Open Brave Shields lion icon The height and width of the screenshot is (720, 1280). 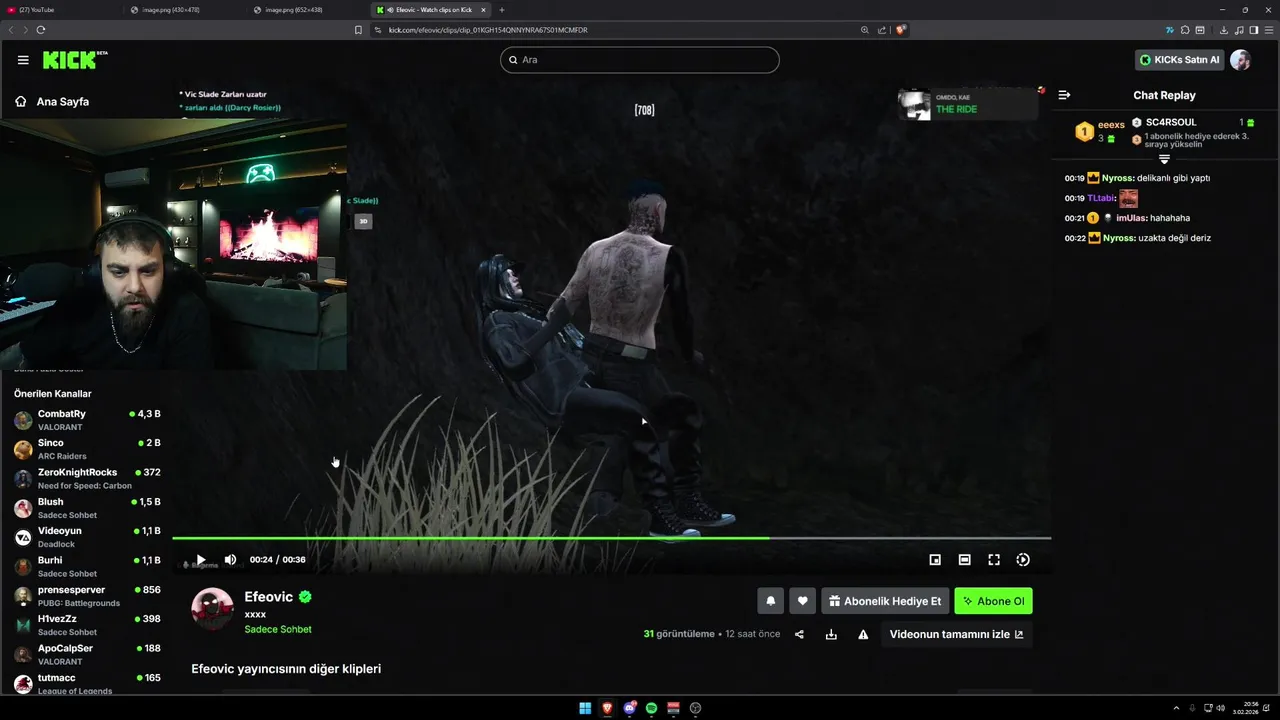click(x=900, y=30)
